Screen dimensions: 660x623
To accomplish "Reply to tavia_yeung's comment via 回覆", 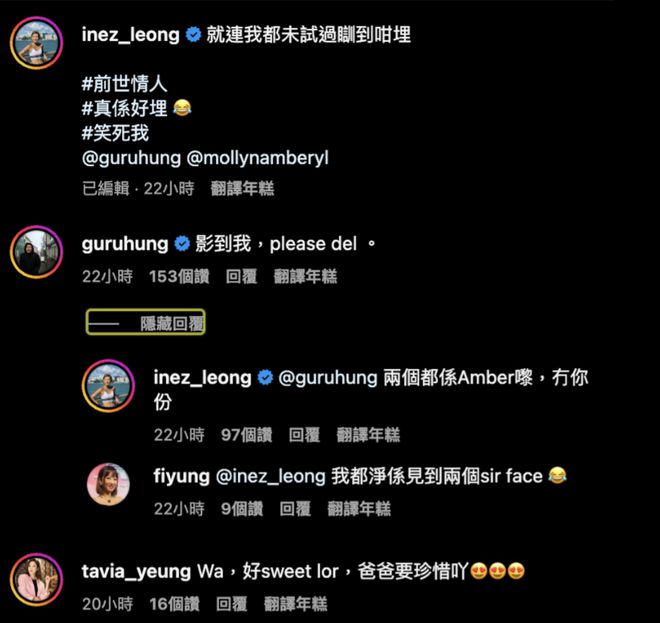I will (232, 604).
